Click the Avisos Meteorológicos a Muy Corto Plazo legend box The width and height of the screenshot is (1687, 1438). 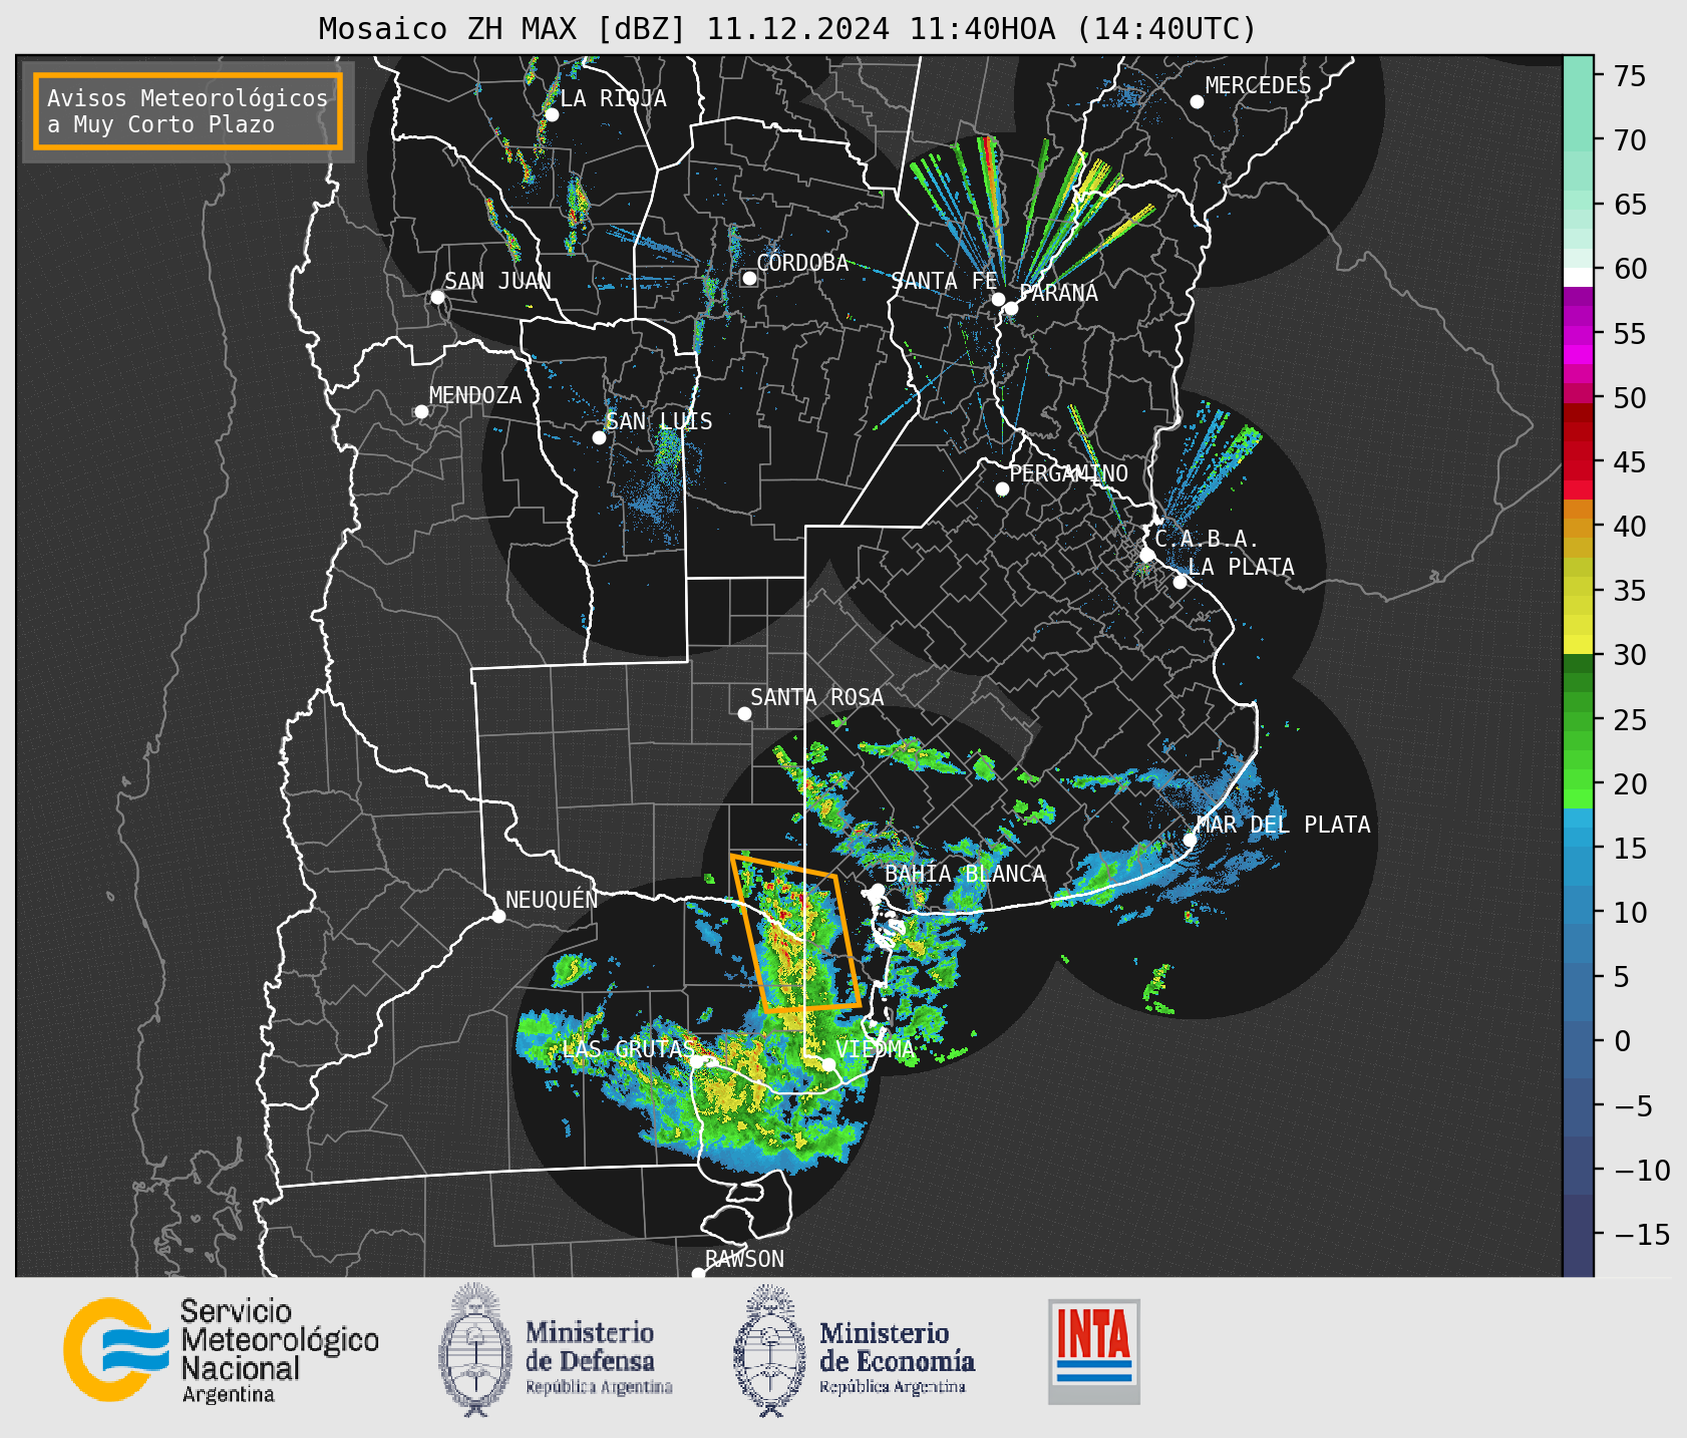click(188, 111)
